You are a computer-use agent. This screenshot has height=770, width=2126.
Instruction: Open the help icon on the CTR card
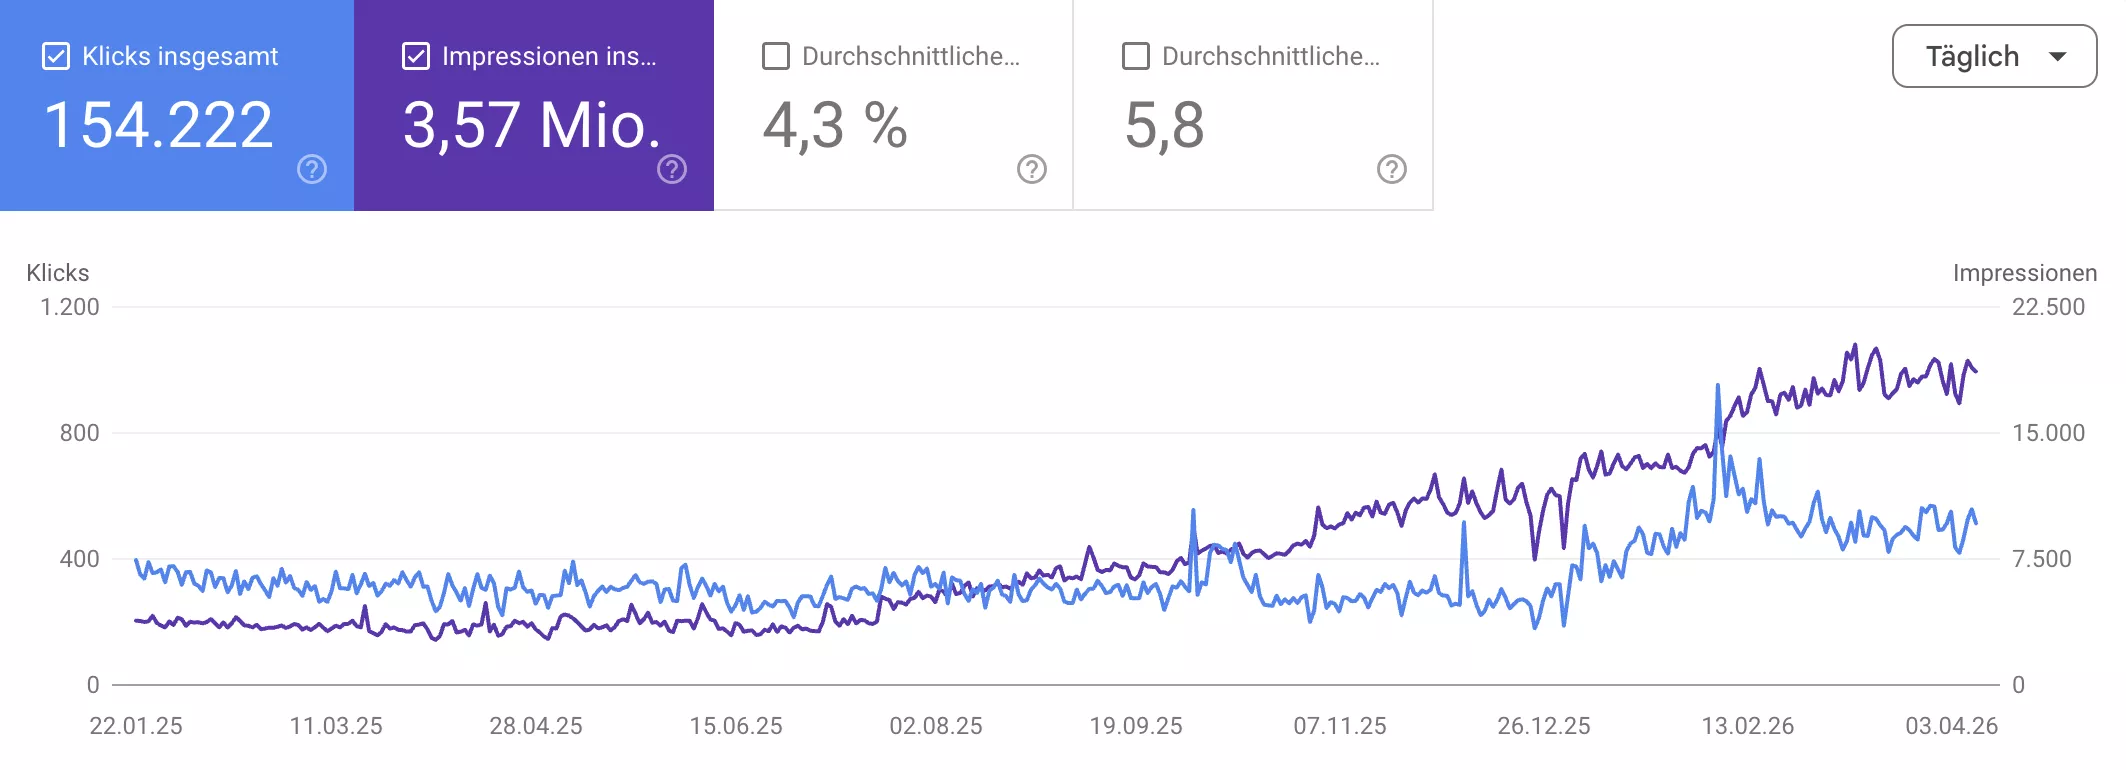pos(1029,170)
